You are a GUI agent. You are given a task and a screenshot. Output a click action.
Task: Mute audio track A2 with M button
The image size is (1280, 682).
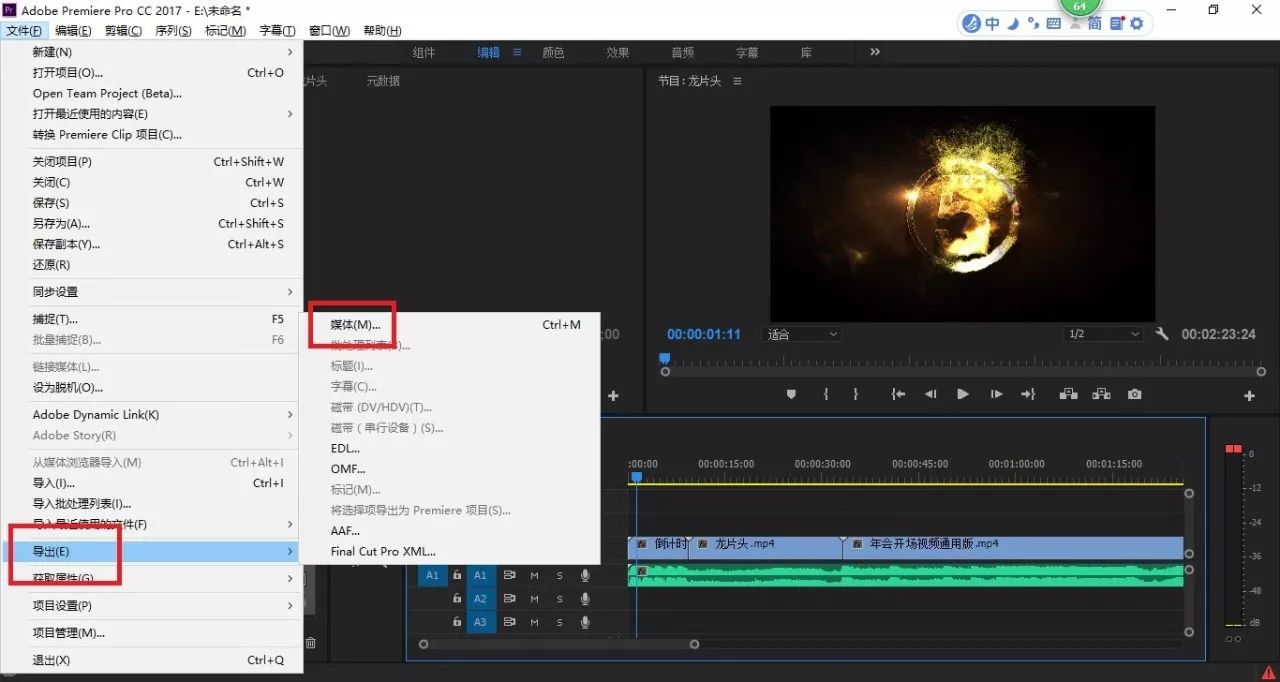(x=534, y=599)
